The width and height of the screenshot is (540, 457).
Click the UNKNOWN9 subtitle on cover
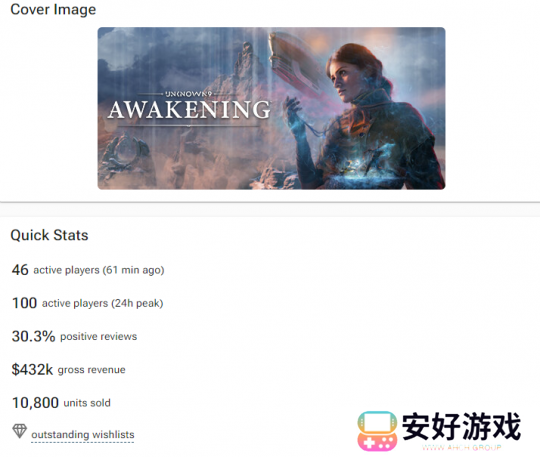[188, 94]
